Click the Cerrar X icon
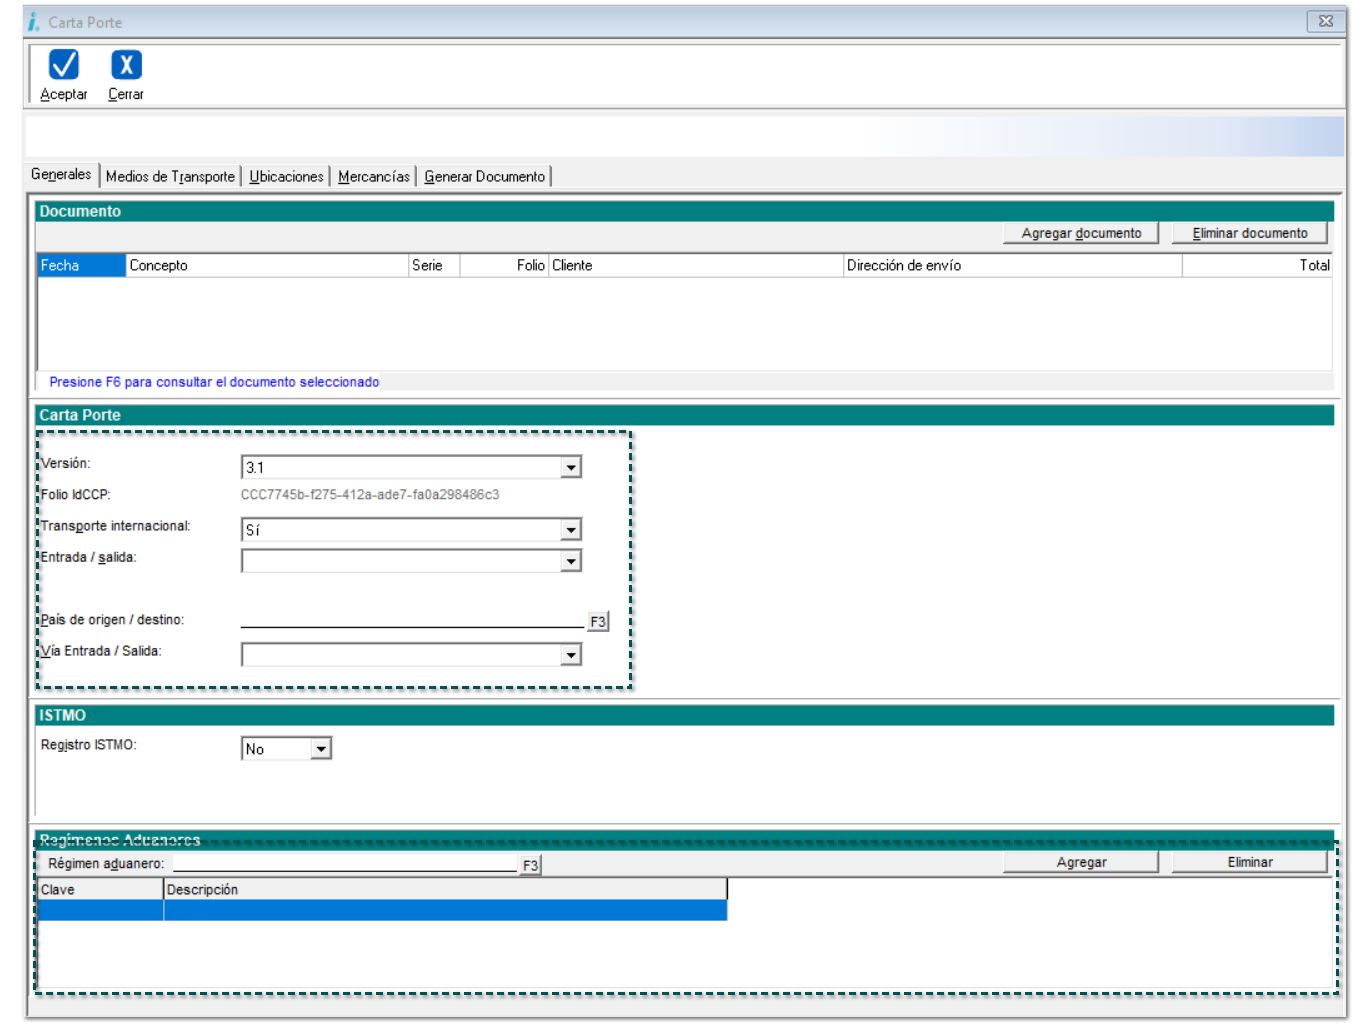 126,65
